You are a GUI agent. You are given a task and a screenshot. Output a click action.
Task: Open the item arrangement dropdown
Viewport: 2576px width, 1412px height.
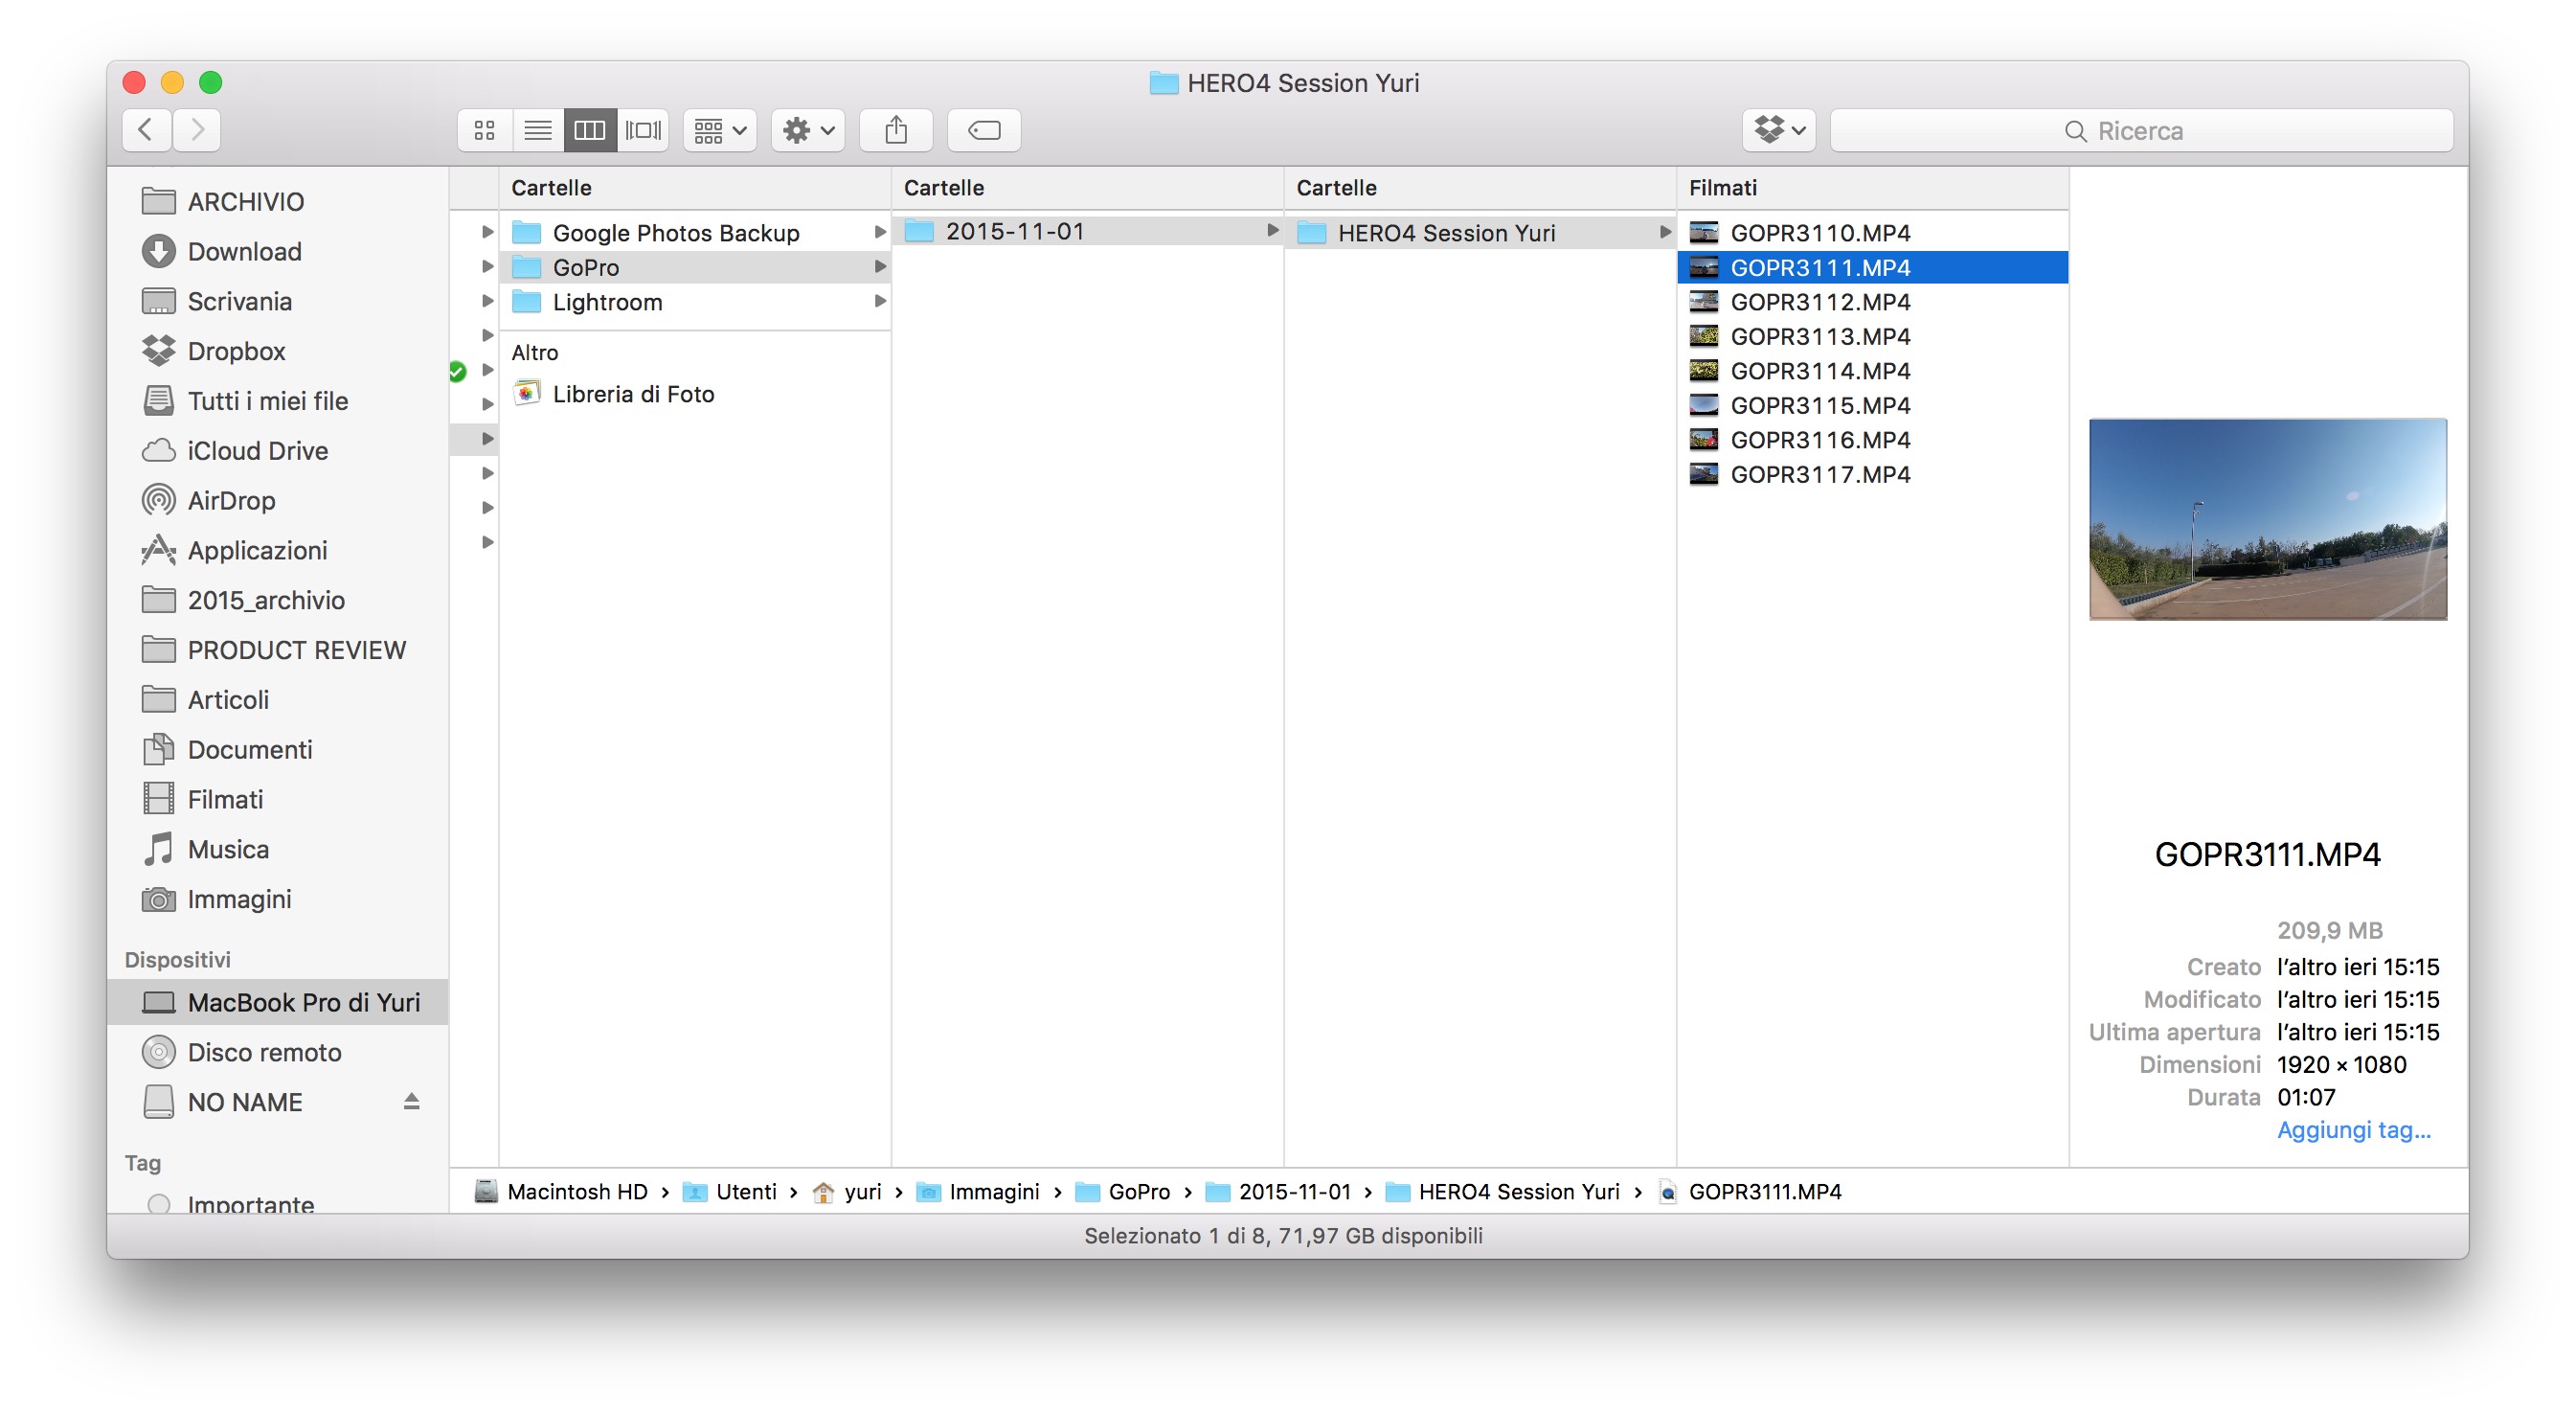(x=719, y=130)
